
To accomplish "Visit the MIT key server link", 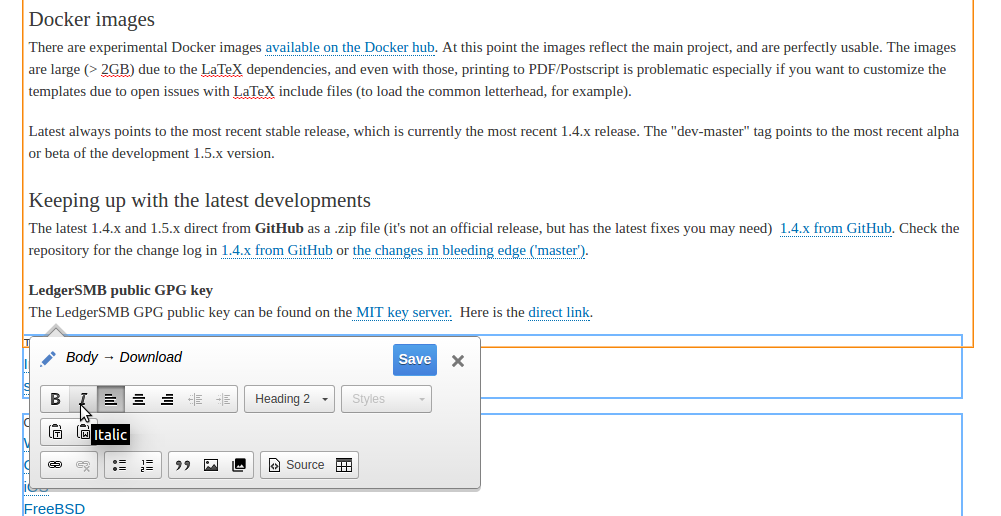I will pos(403,312).
